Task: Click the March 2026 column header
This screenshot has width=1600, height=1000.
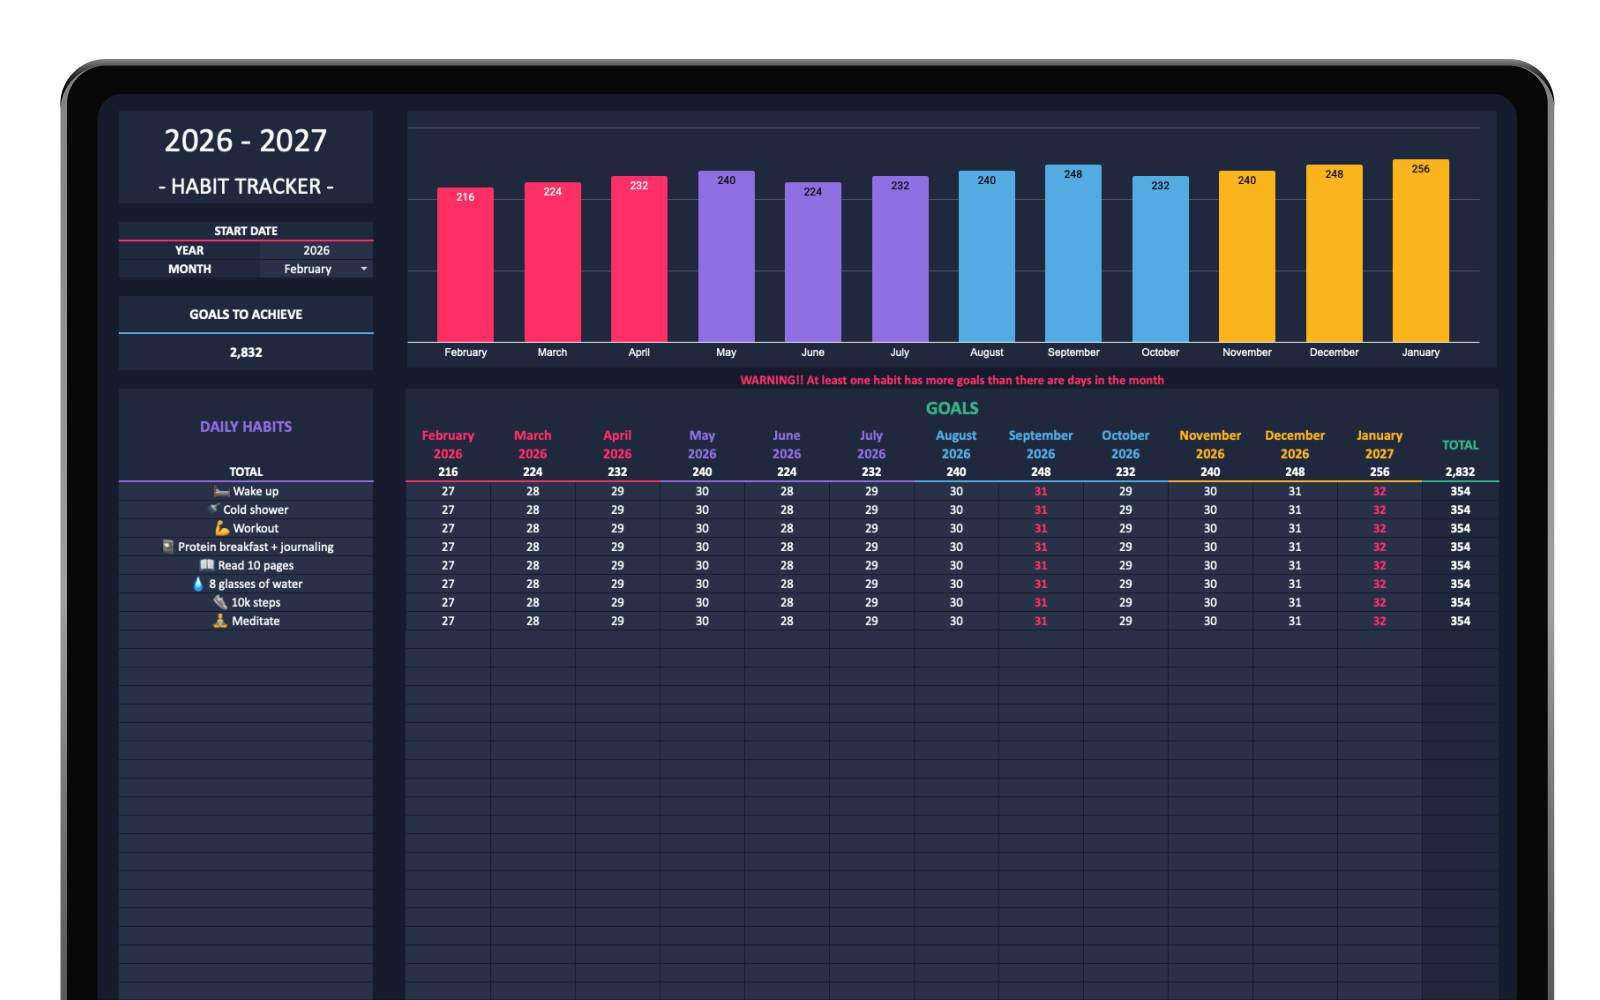Action: pyautogui.click(x=533, y=444)
